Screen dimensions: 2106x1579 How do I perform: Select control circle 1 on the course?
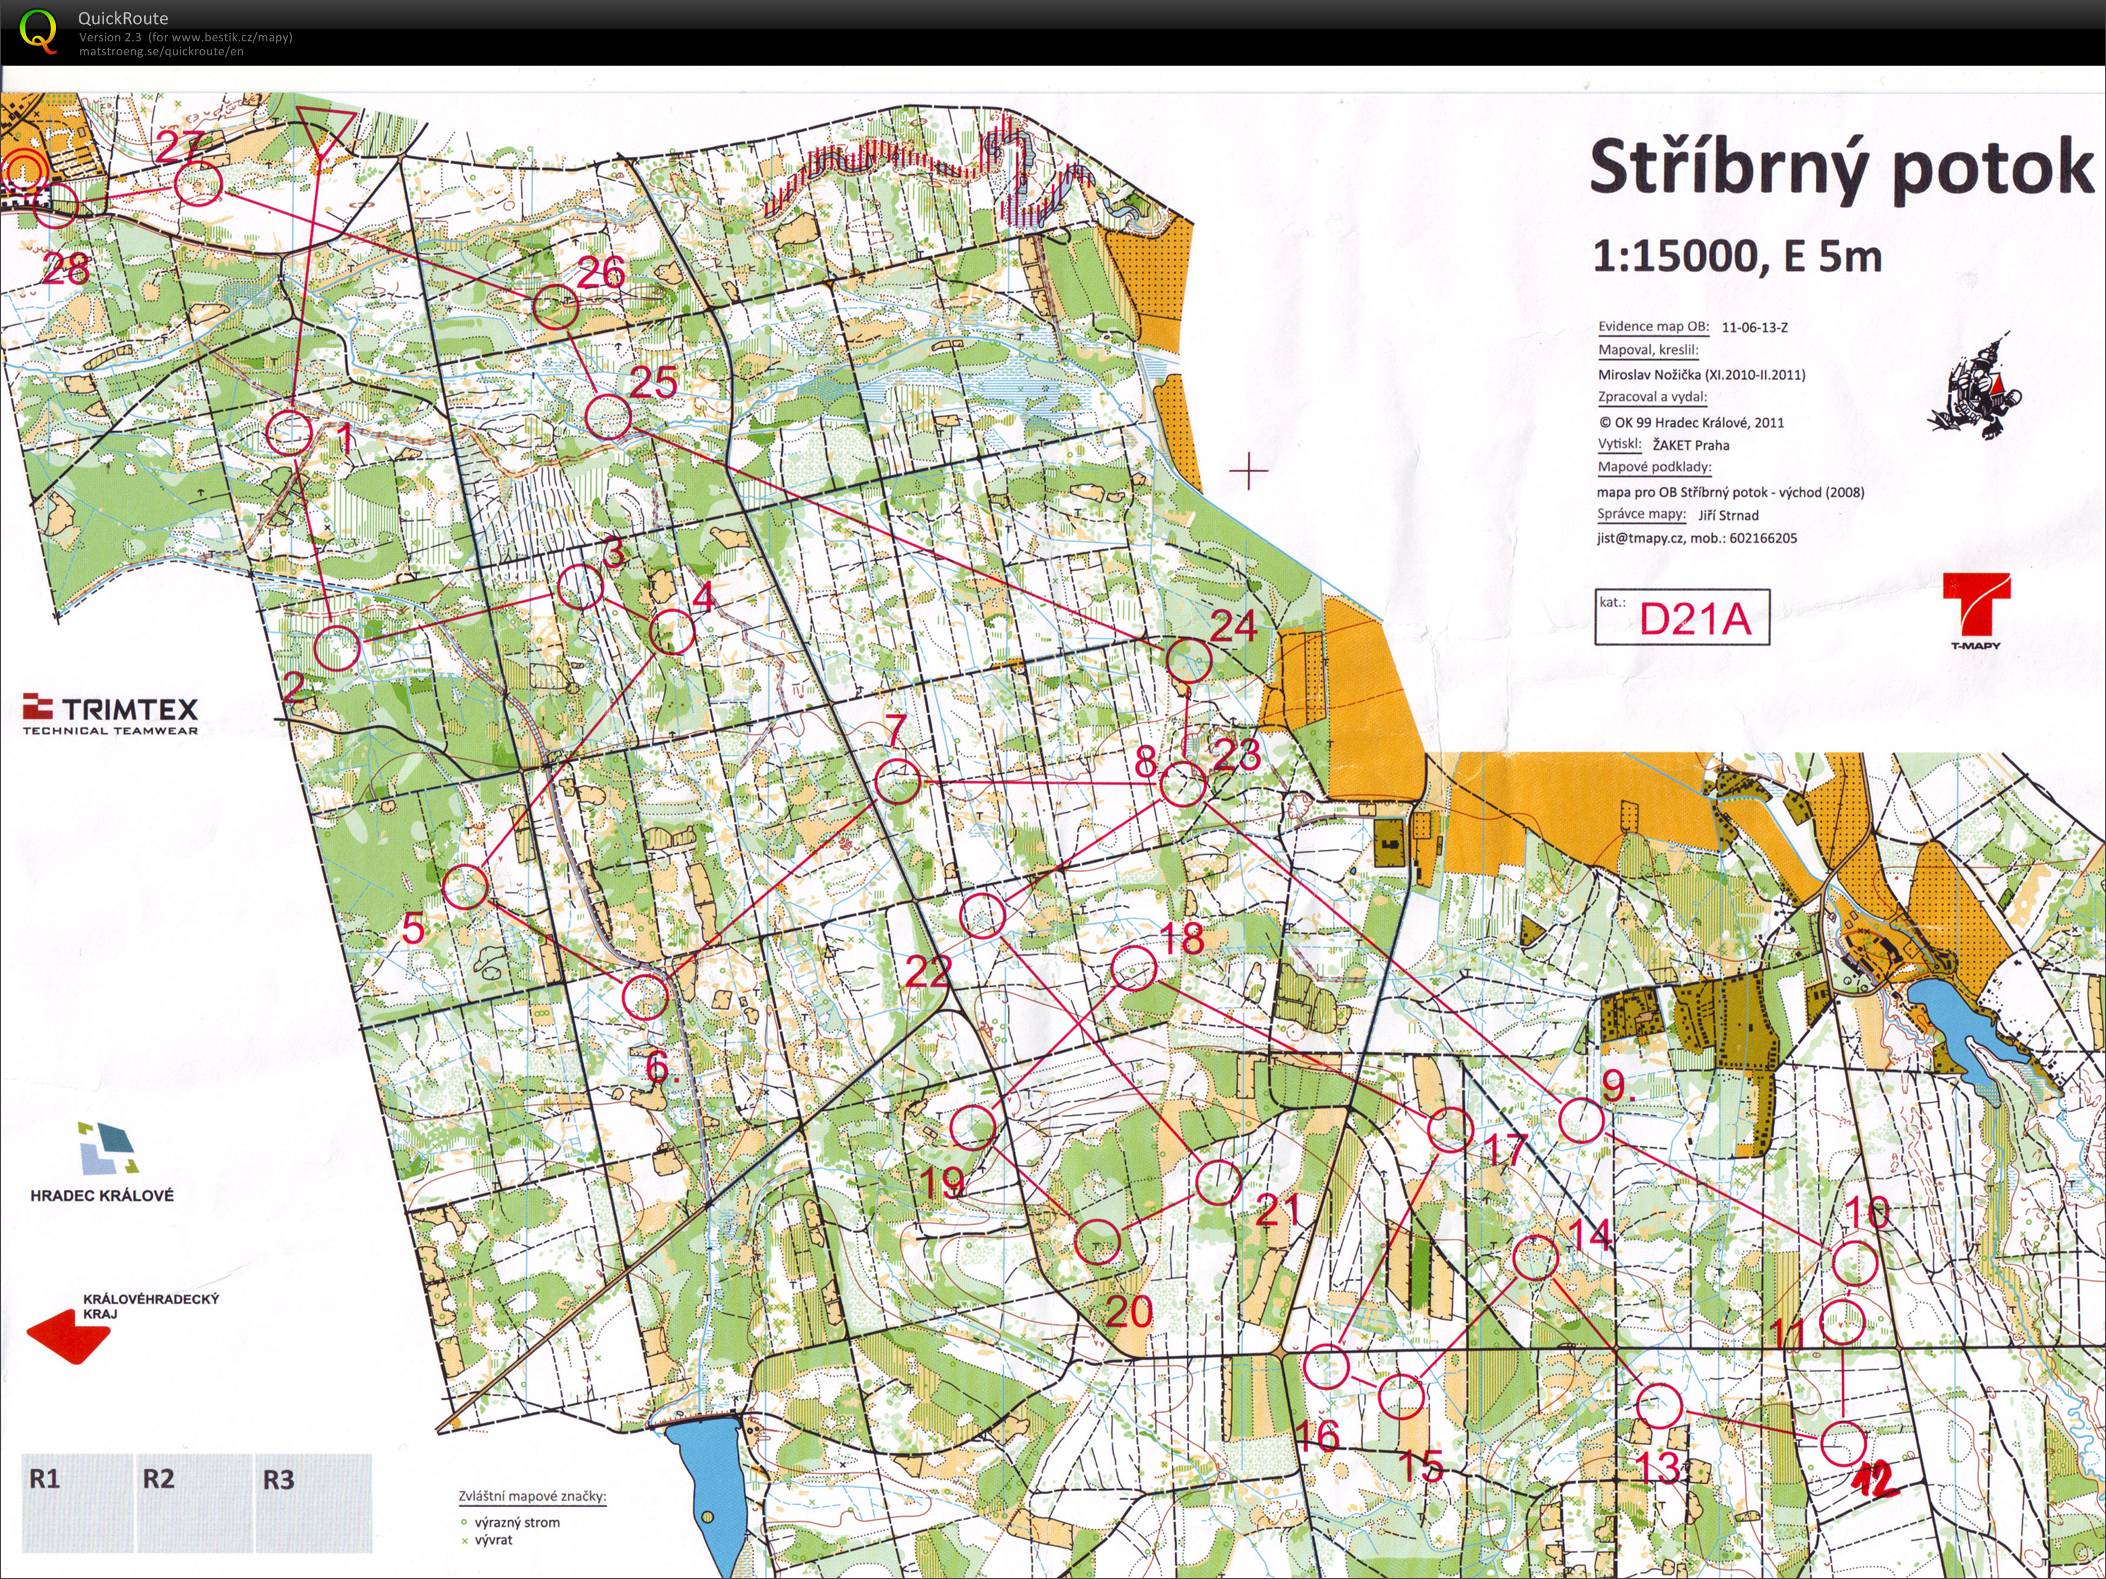point(291,433)
